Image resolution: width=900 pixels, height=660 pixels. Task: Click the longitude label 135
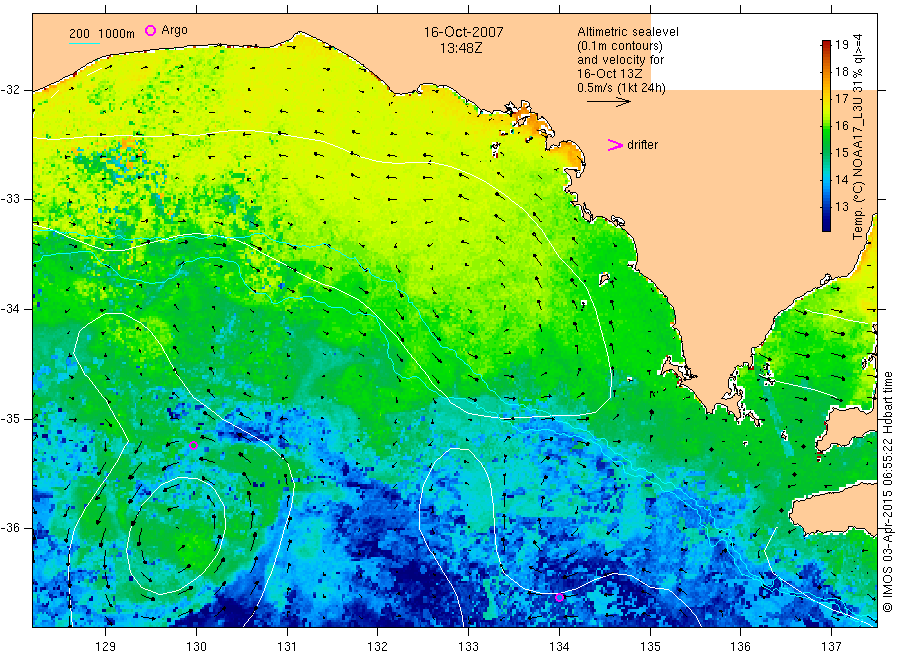click(650, 647)
